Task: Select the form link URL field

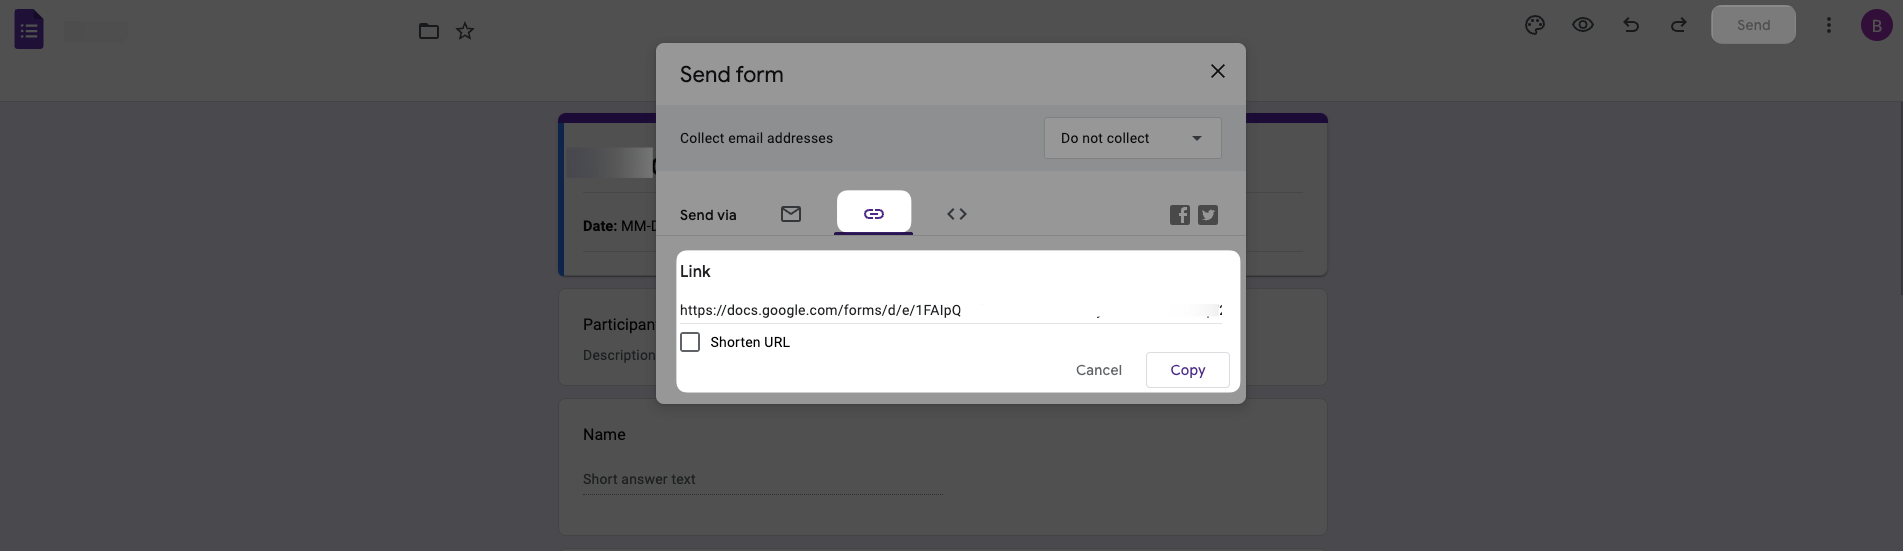Action: coord(951,311)
